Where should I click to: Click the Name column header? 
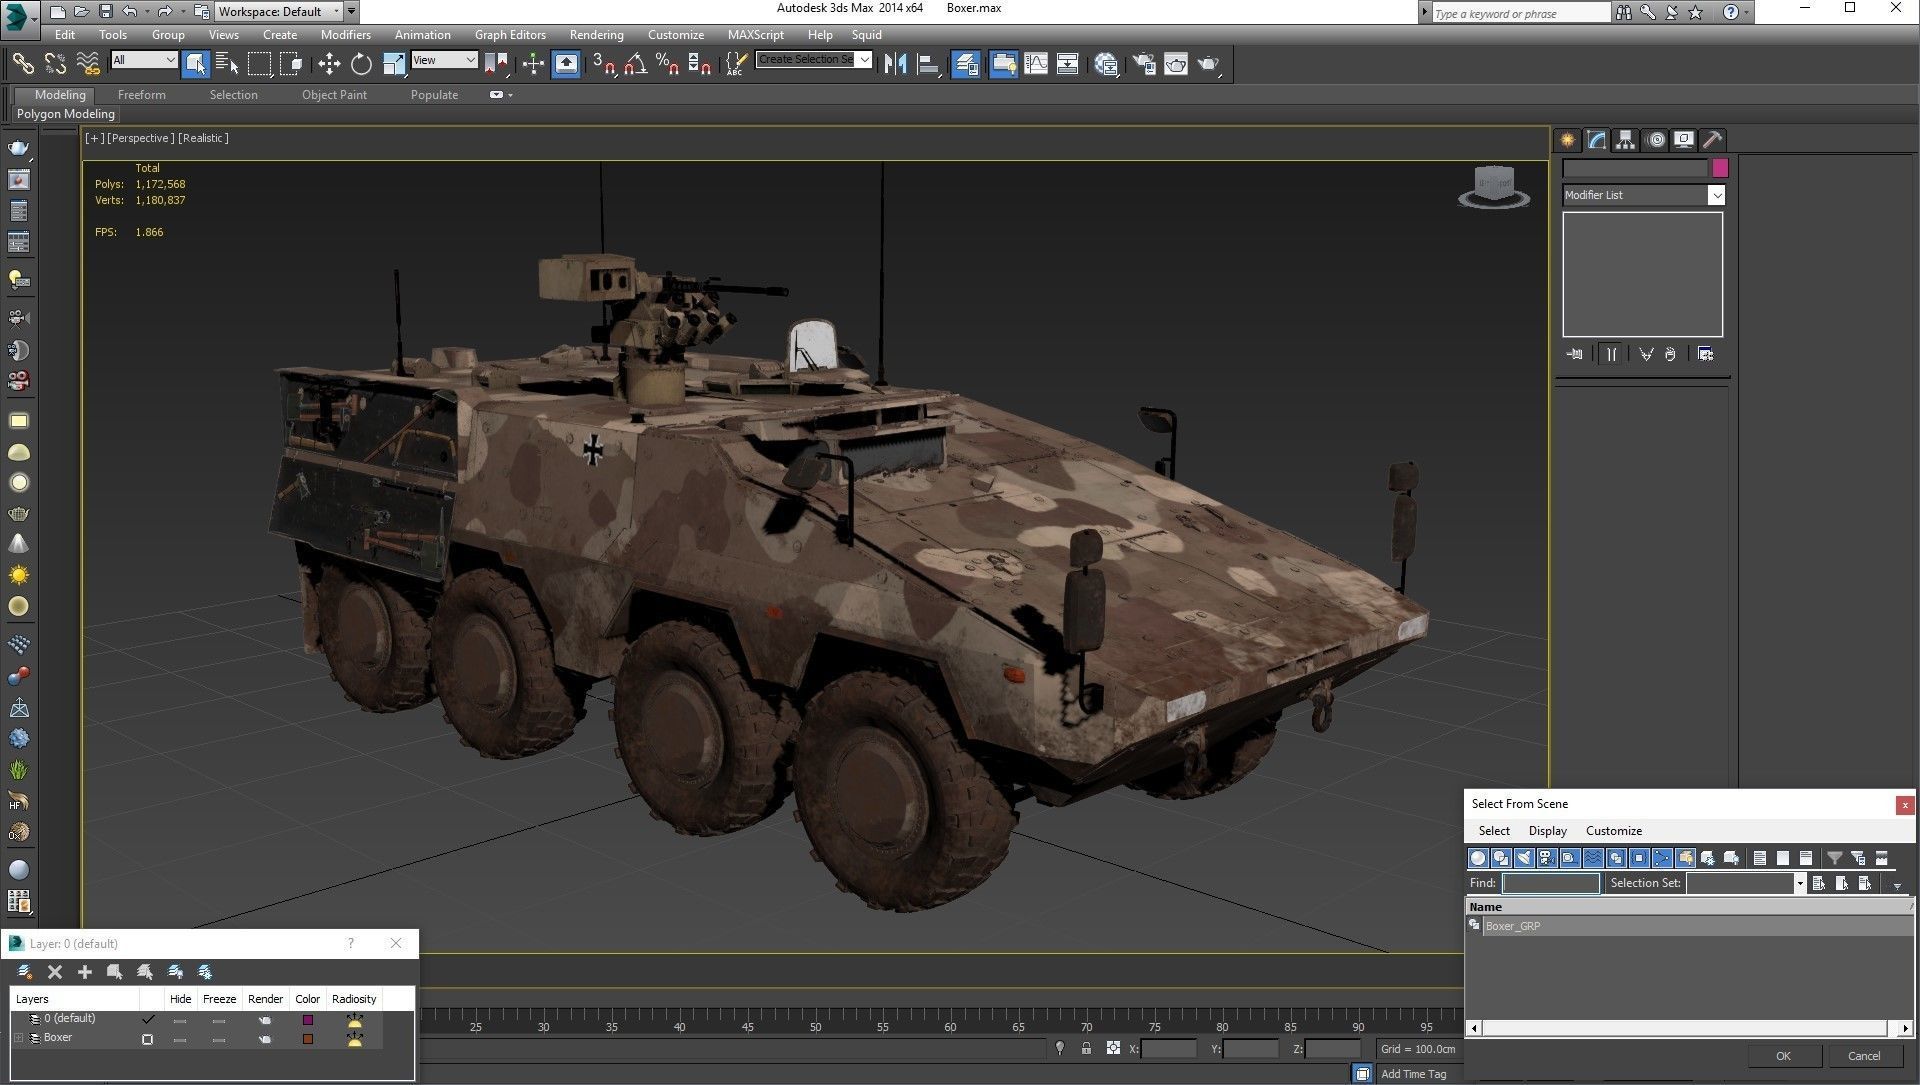coord(1688,907)
